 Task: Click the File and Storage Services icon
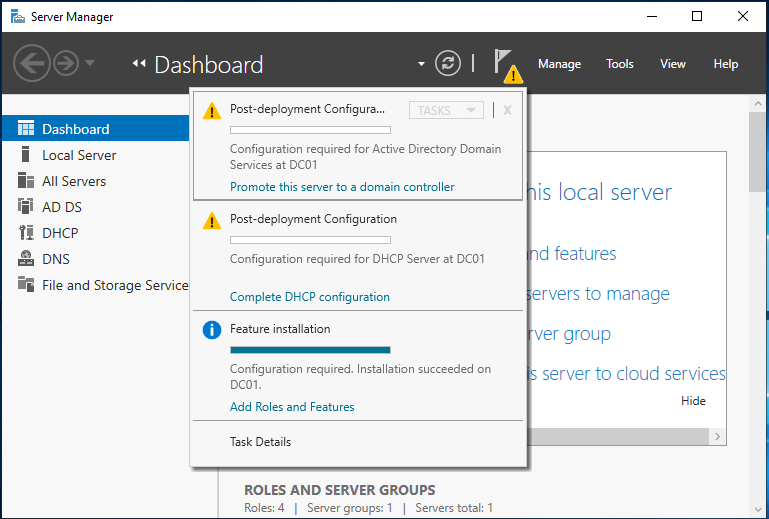[x=26, y=284]
